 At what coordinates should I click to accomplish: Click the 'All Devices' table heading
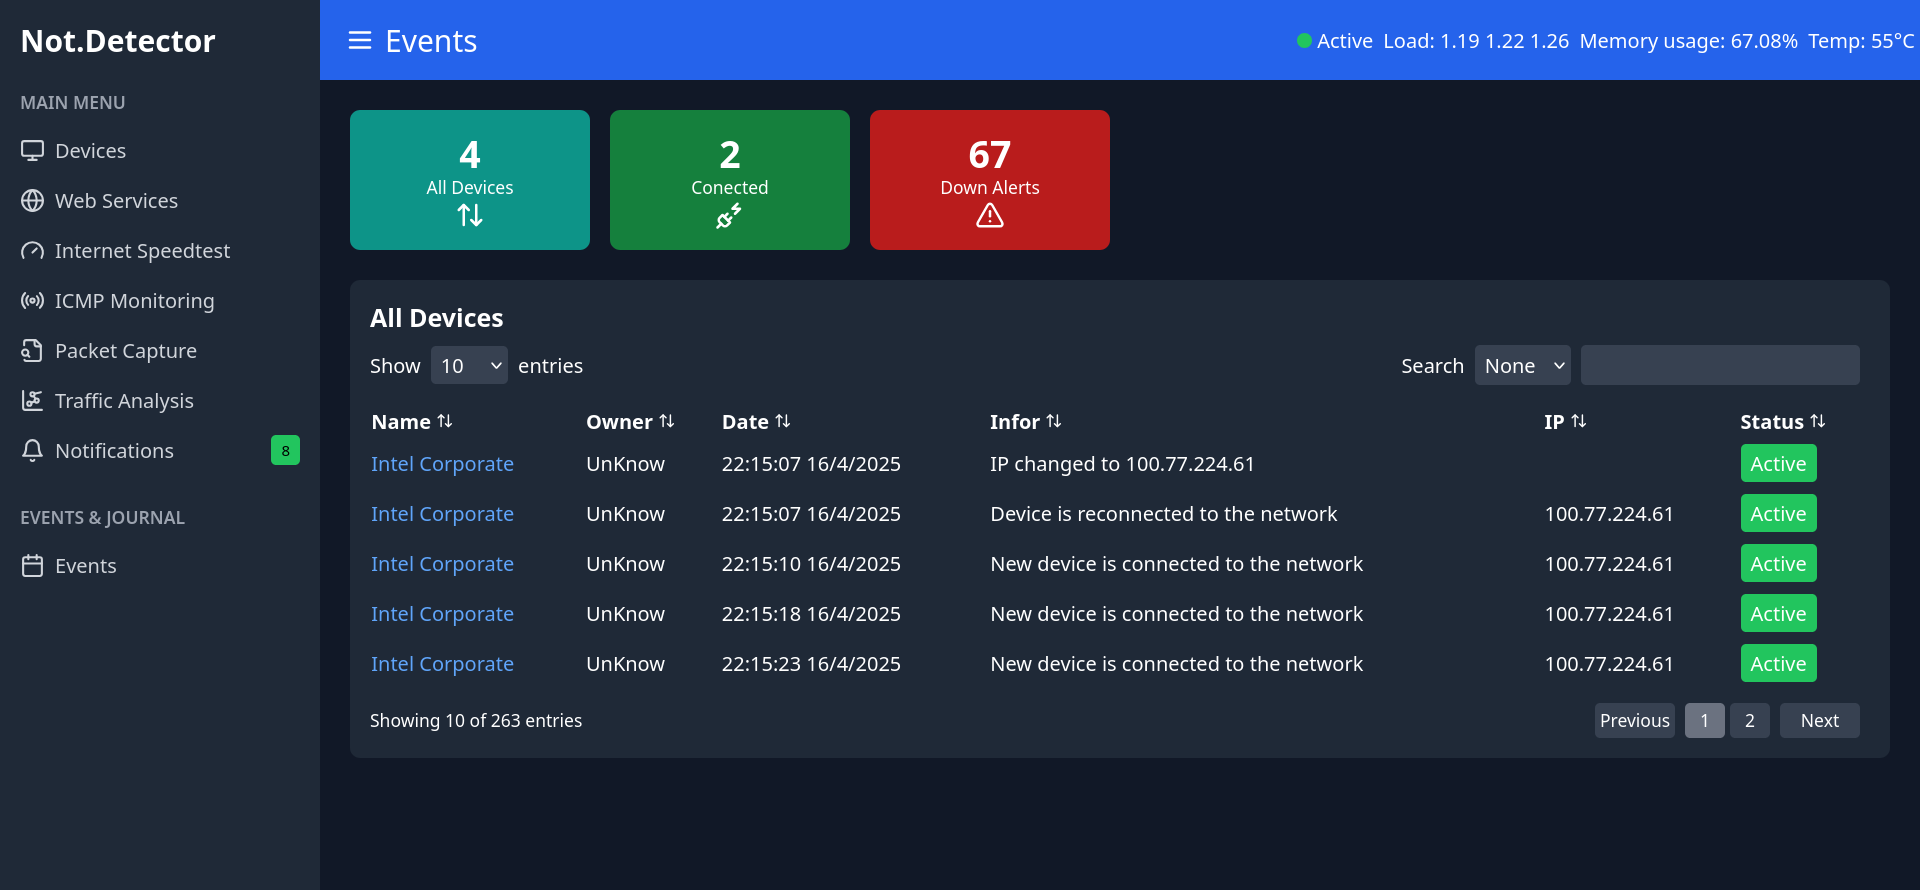(437, 318)
